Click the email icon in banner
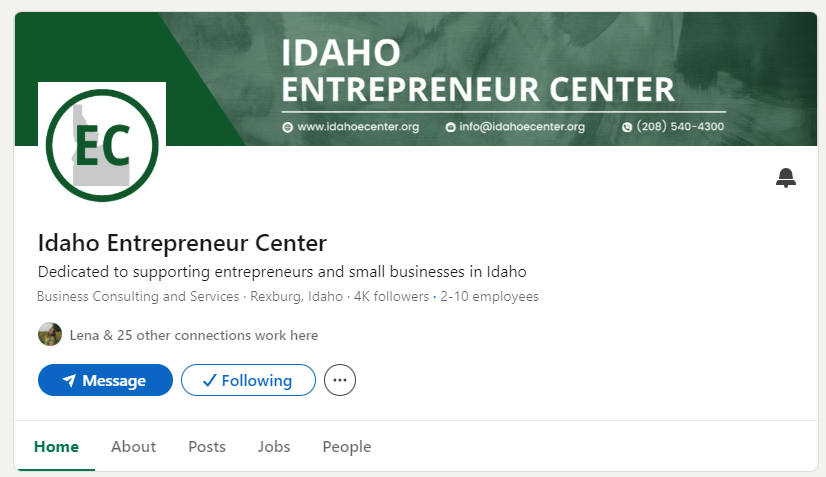826x477 pixels. pos(450,127)
